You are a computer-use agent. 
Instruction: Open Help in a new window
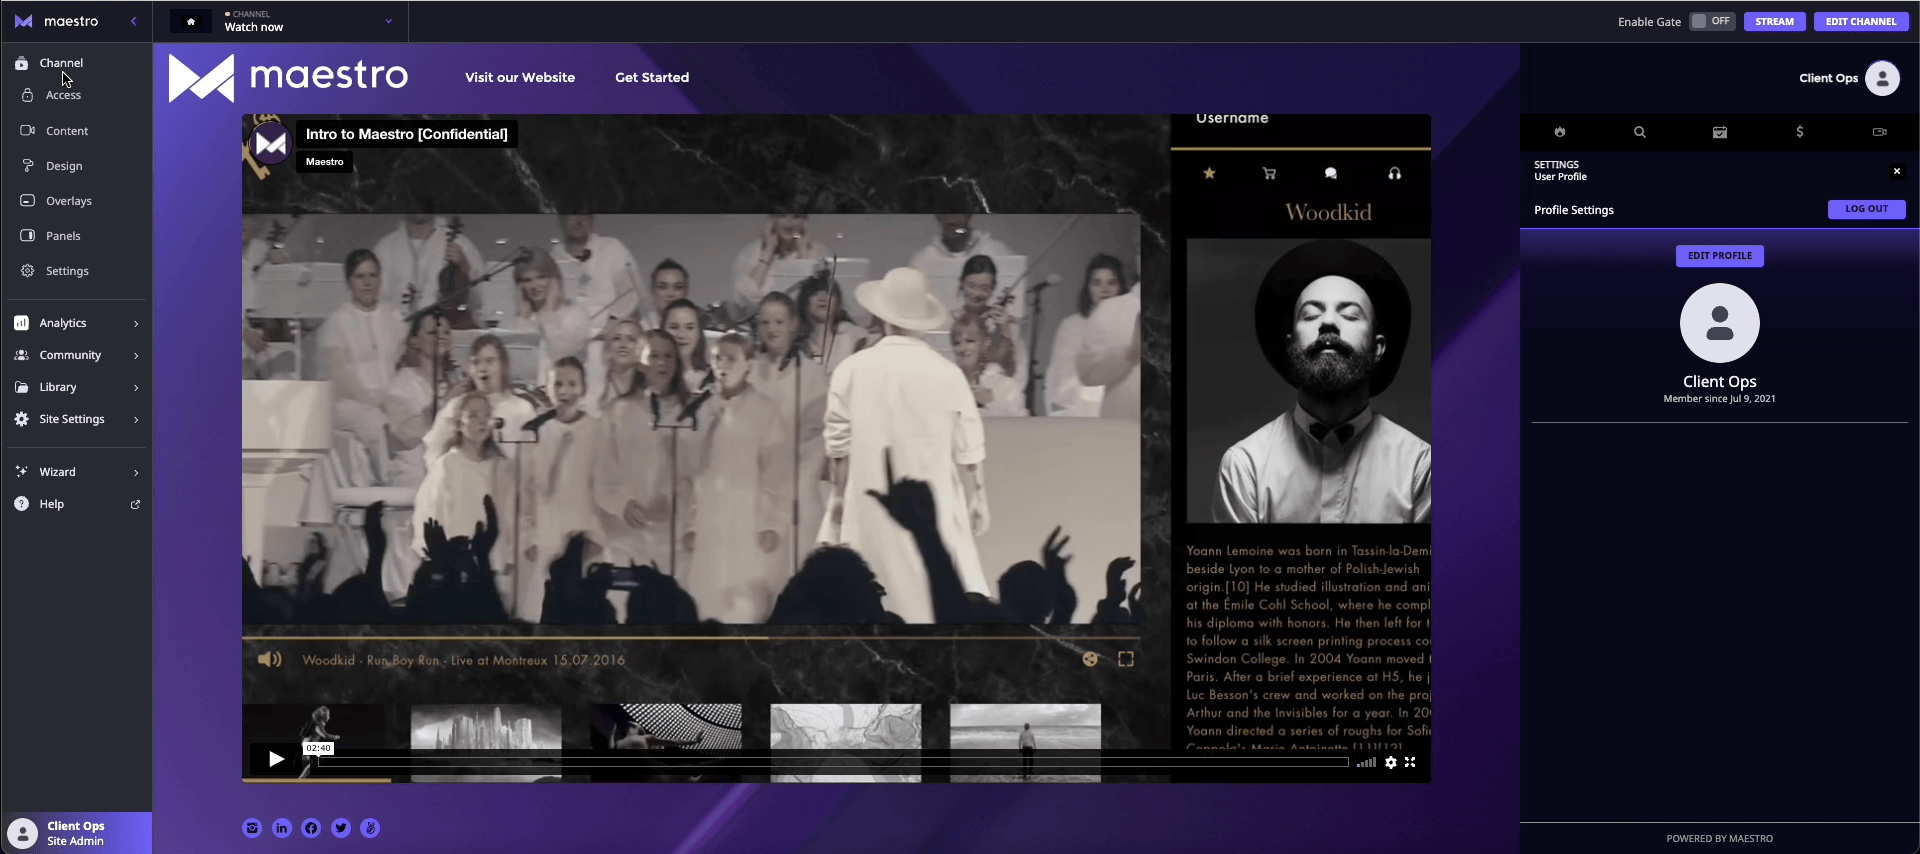tap(76, 504)
